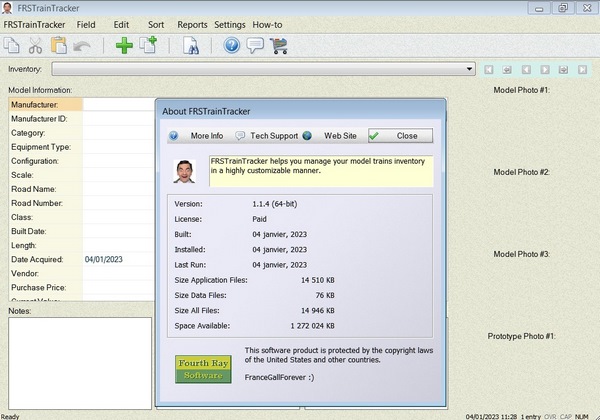Click the shopping cart purchase icon
600x420 pixels.
tap(279, 46)
